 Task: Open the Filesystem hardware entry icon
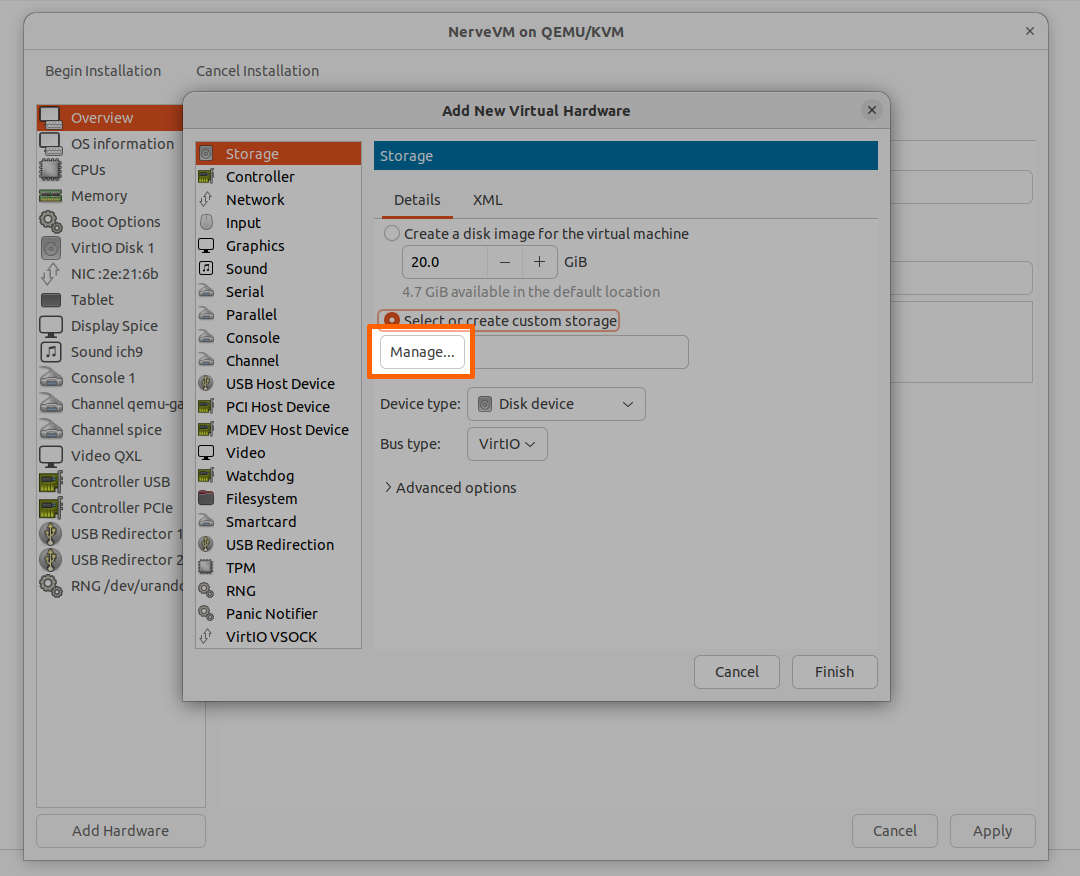tap(206, 499)
